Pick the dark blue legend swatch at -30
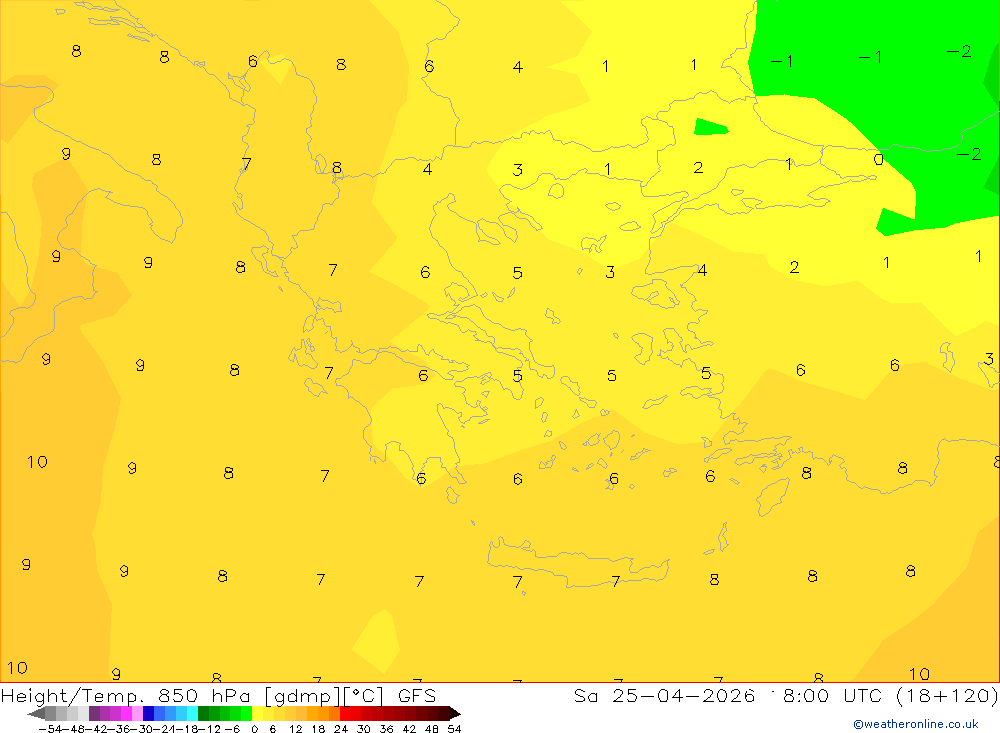Screen dimensions: 1000x733 [x=148, y=713]
